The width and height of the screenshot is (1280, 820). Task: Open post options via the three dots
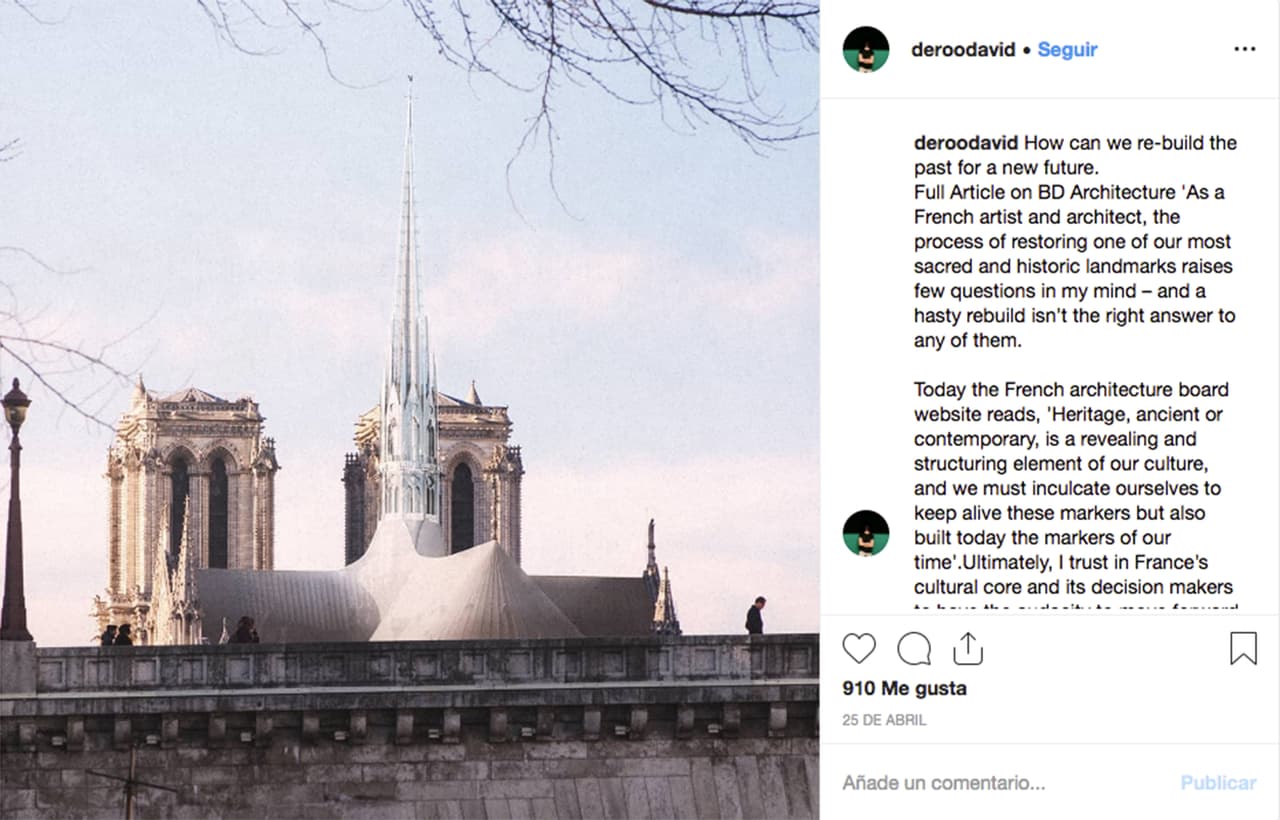[x=1245, y=48]
